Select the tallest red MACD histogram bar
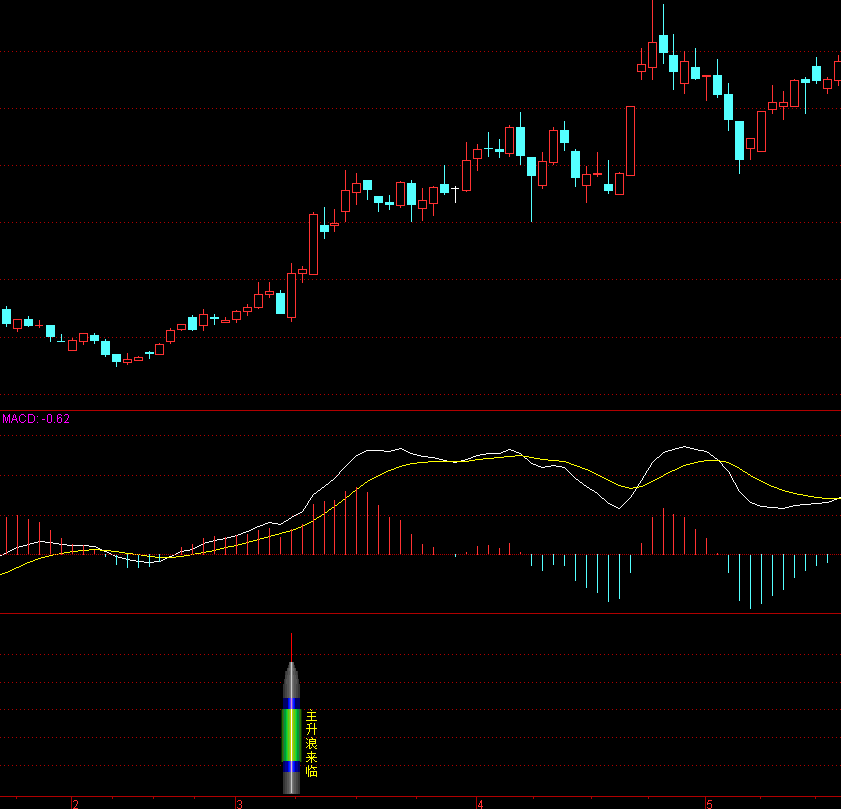841x809 pixels. click(x=356, y=521)
